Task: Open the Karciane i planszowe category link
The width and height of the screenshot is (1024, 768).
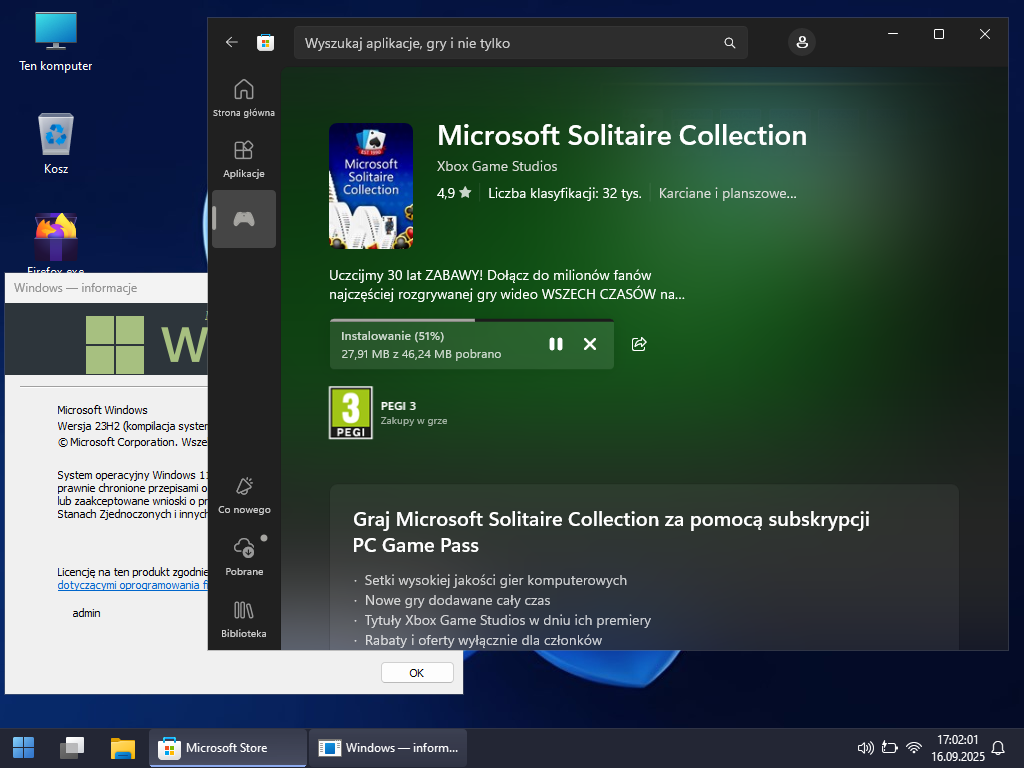Action: click(727, 193)
